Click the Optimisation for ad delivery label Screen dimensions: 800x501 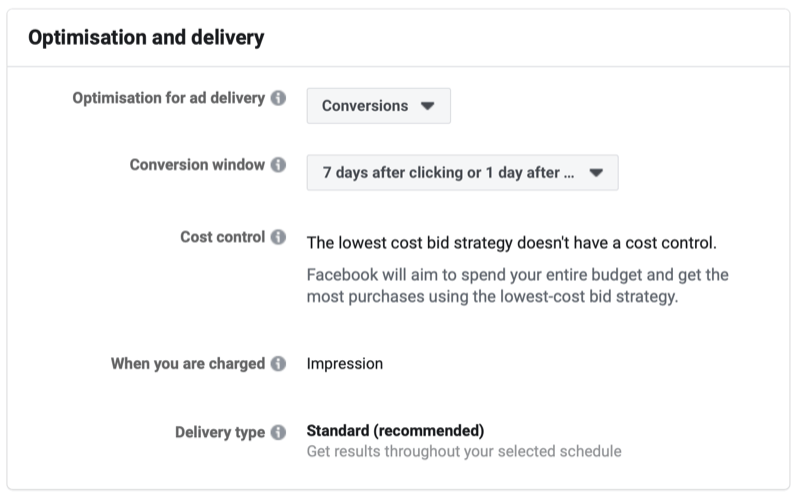point(169,99)
